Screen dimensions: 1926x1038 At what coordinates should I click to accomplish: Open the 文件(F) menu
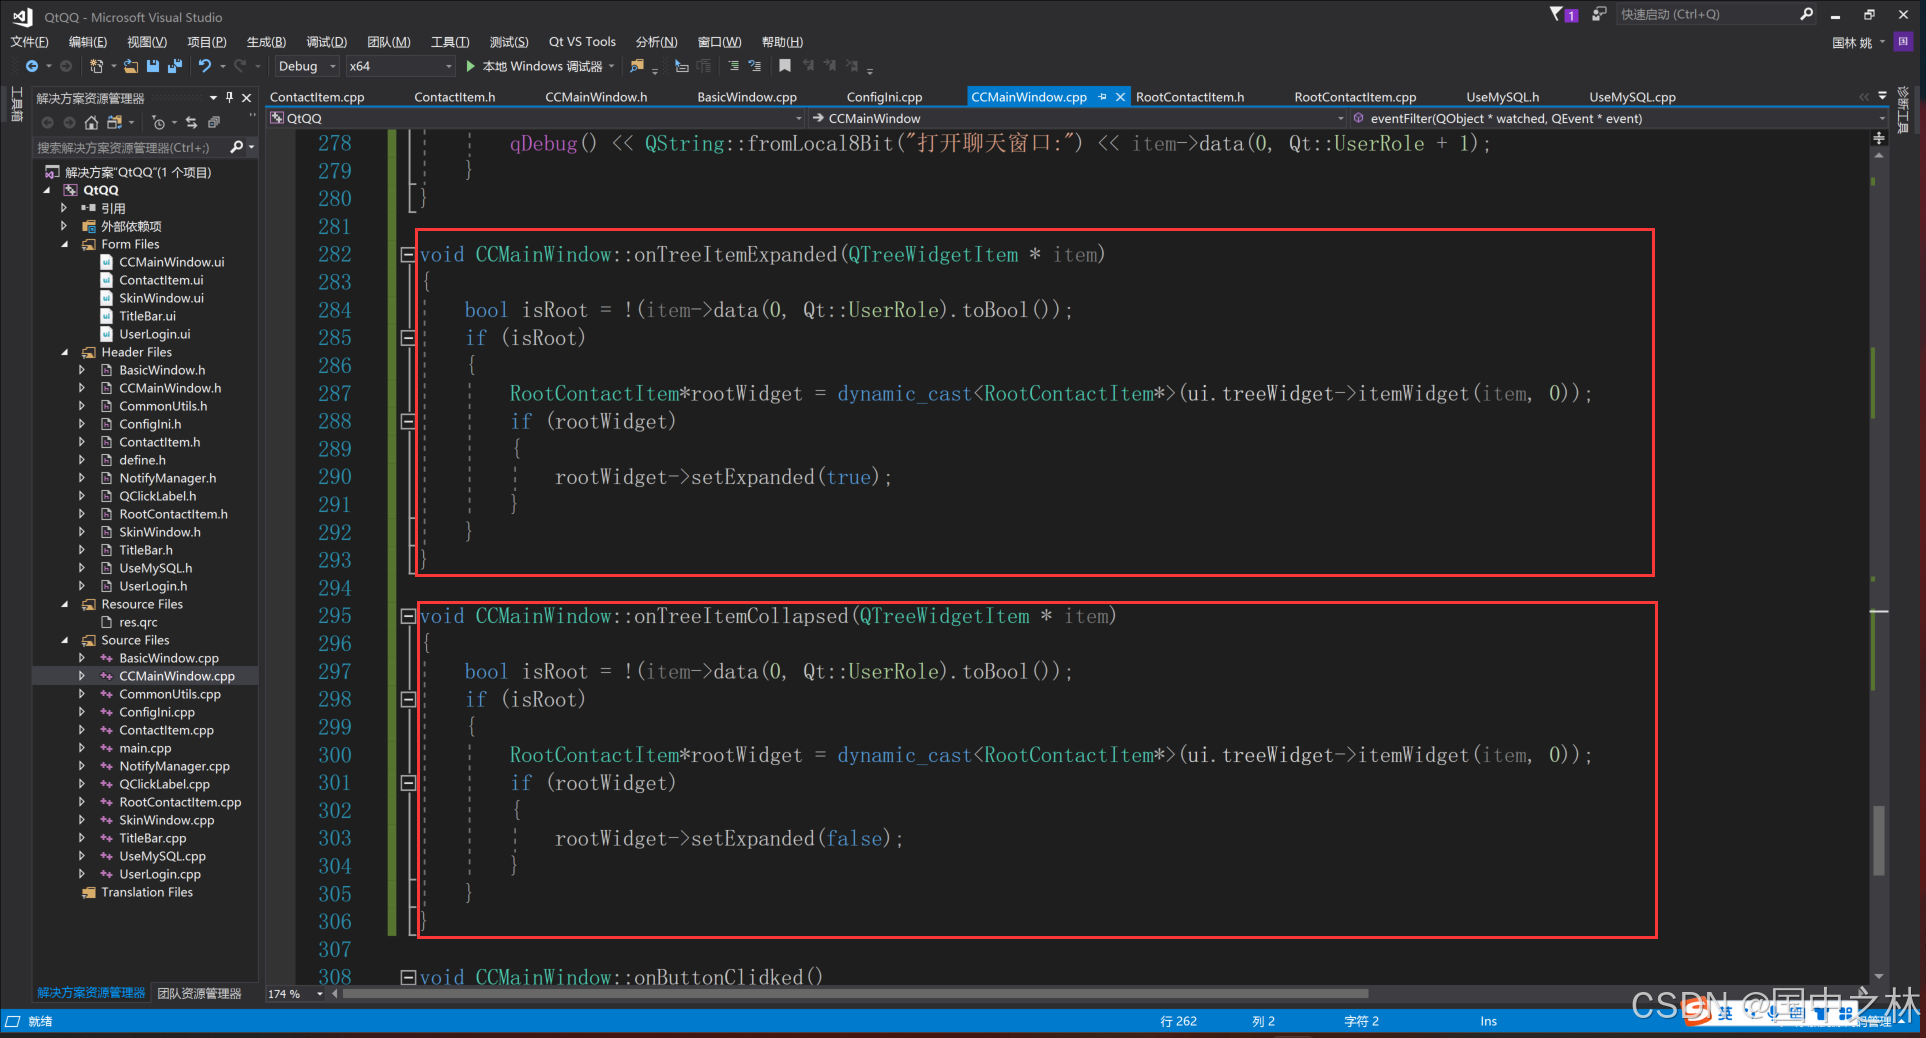point(29,41)
